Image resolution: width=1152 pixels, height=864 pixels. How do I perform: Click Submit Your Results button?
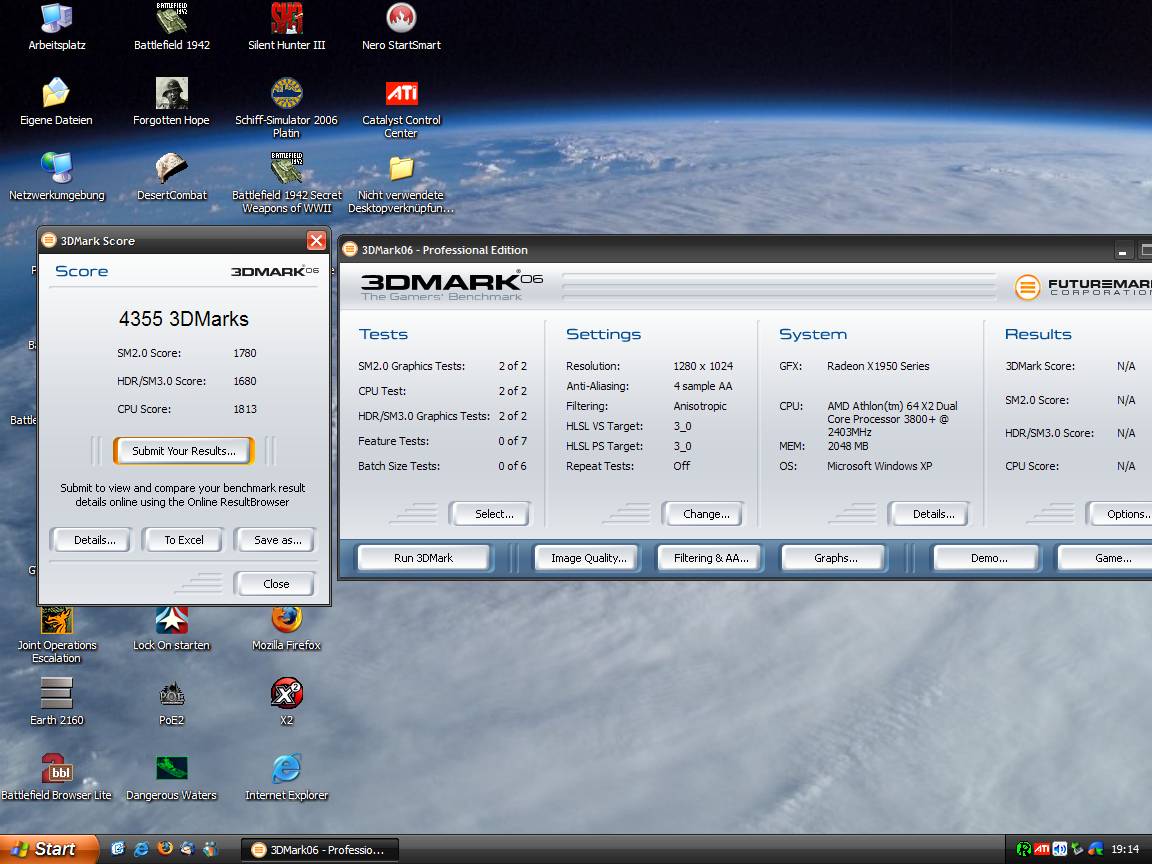(x=184, y=451)
